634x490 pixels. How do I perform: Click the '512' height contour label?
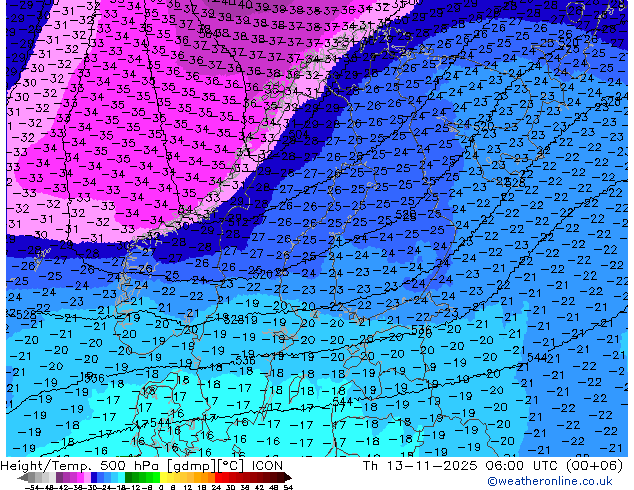pyautogui.click(x=238, y=222)
